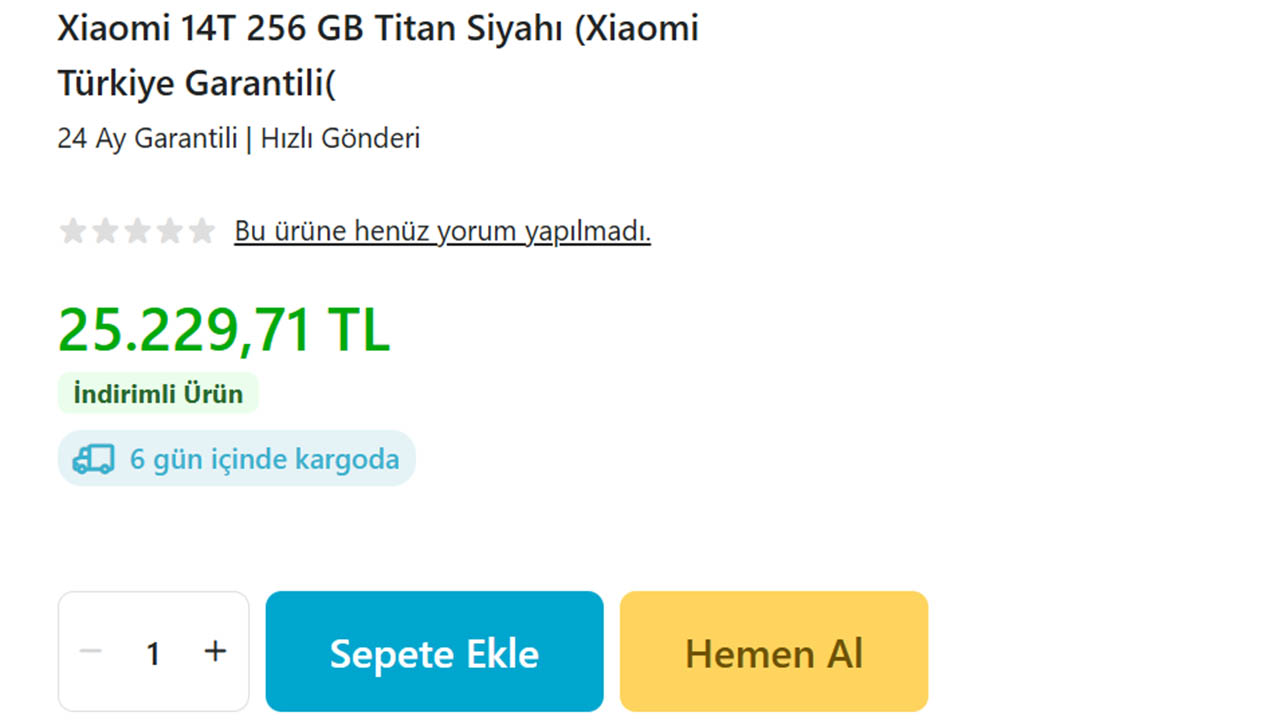Click the second rating star

(105, 232)
